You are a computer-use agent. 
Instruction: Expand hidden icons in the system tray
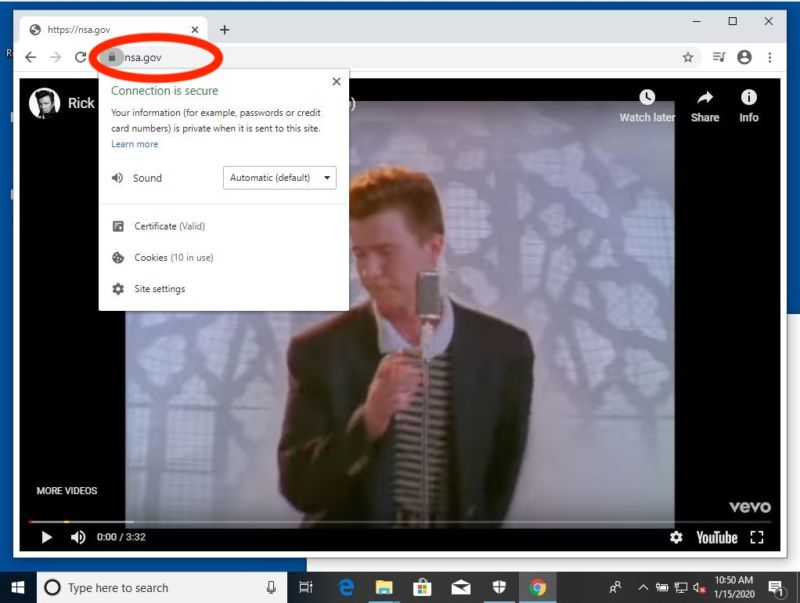point(643,587)
